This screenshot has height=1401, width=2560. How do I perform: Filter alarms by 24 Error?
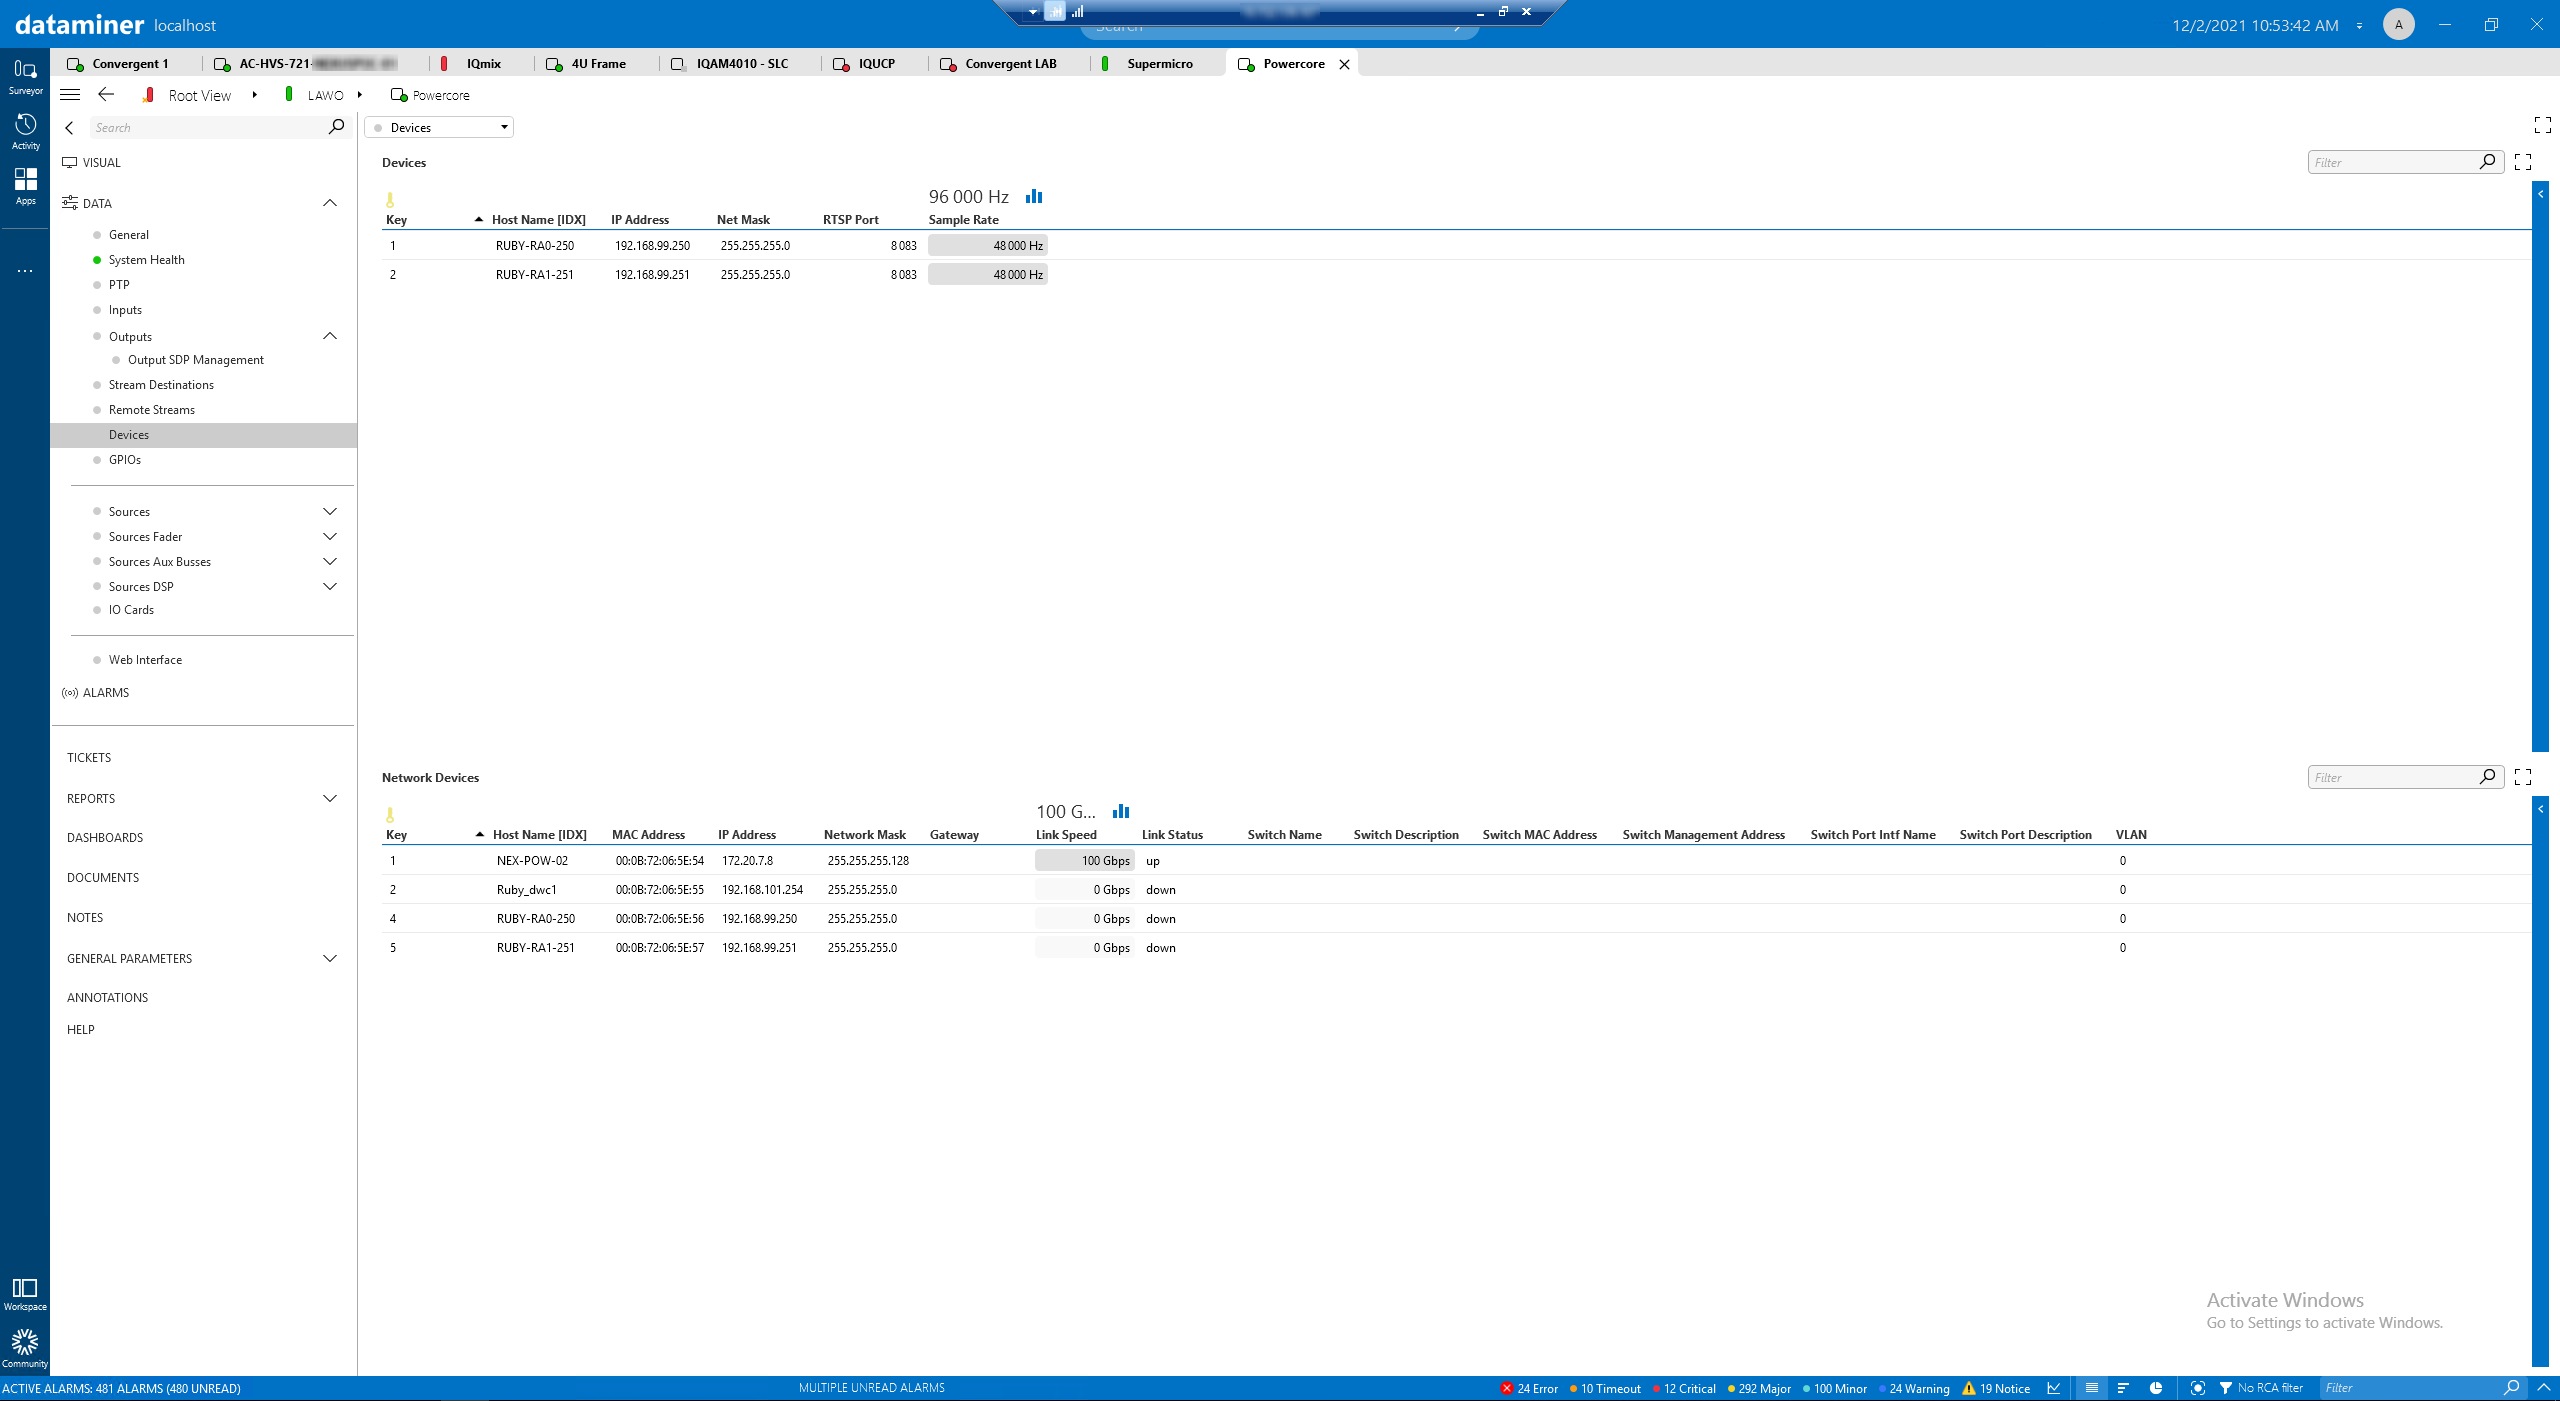tap(1530, 1388)
